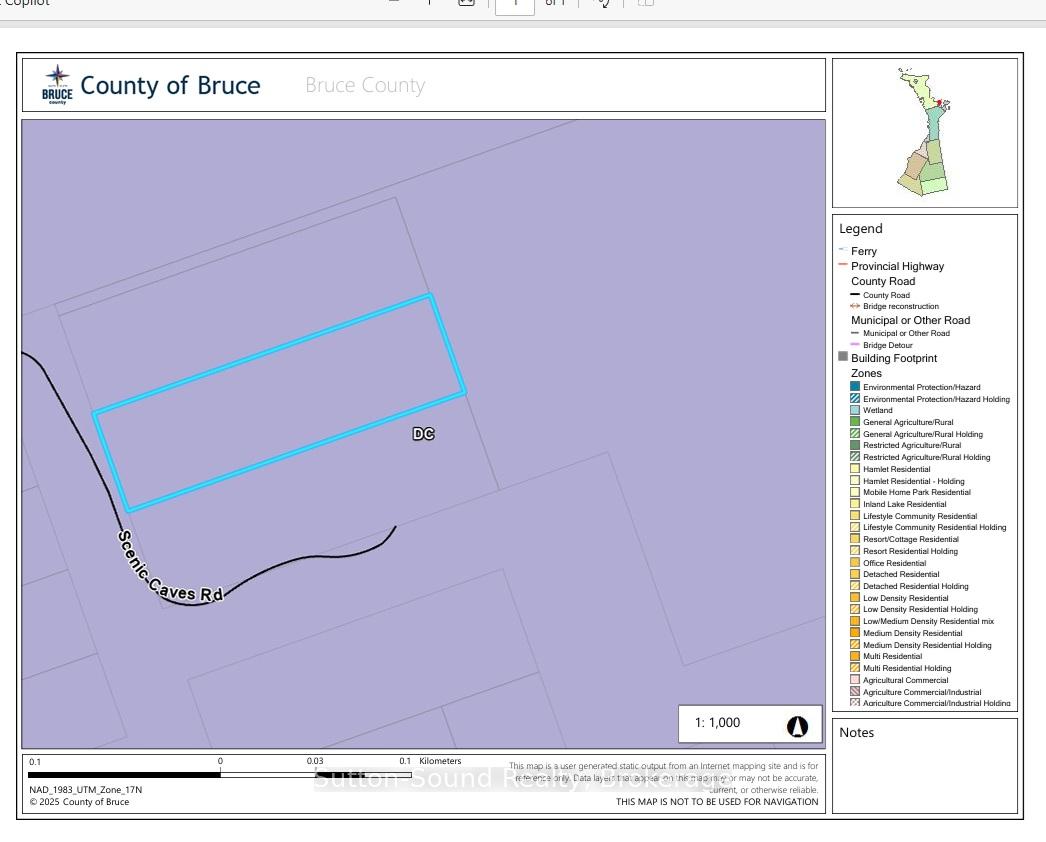
Task: Click the Building Footprint gray square symbol
Action: (843, 357)
